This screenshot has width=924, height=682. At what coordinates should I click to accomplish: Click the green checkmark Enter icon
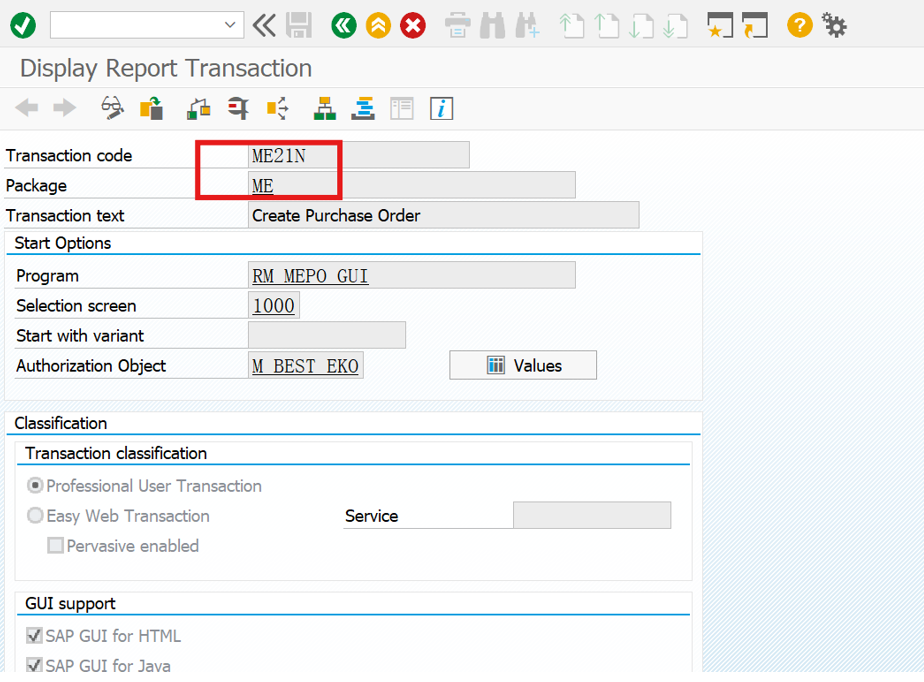[x=23, y=25]
